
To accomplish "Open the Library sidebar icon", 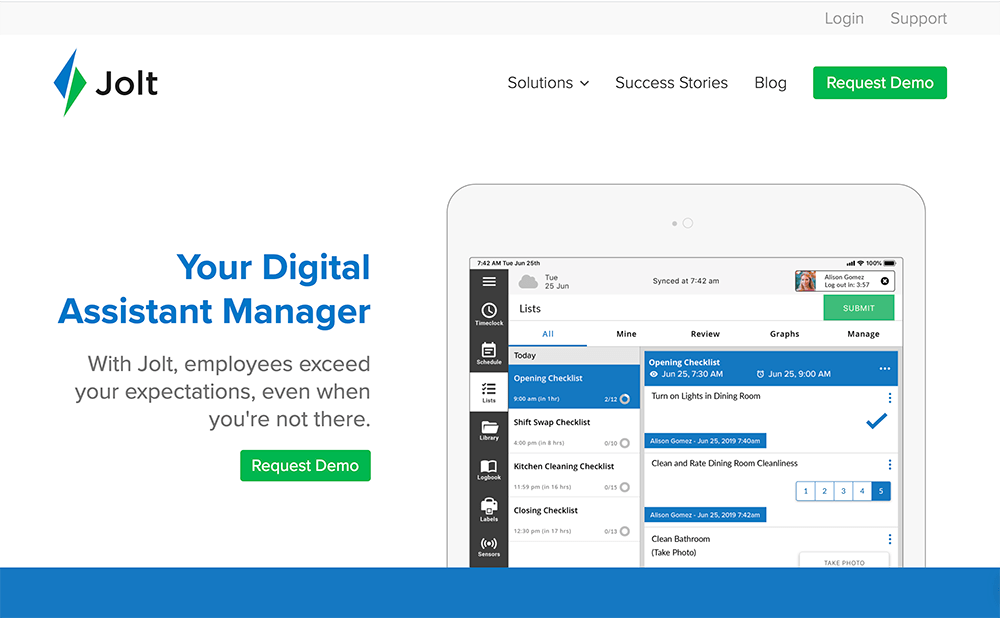I will [489, 430].
